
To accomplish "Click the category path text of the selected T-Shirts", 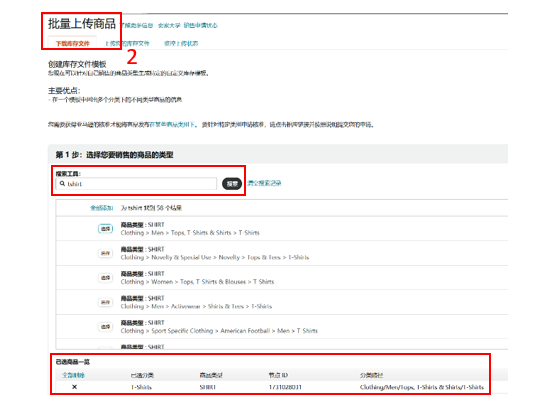I will click(x=422, y=387).
